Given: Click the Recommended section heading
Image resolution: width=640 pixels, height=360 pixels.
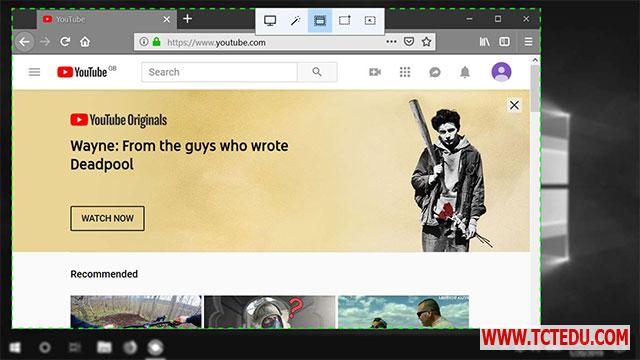Looking at the screenshot, I should (x=104, y=274).
